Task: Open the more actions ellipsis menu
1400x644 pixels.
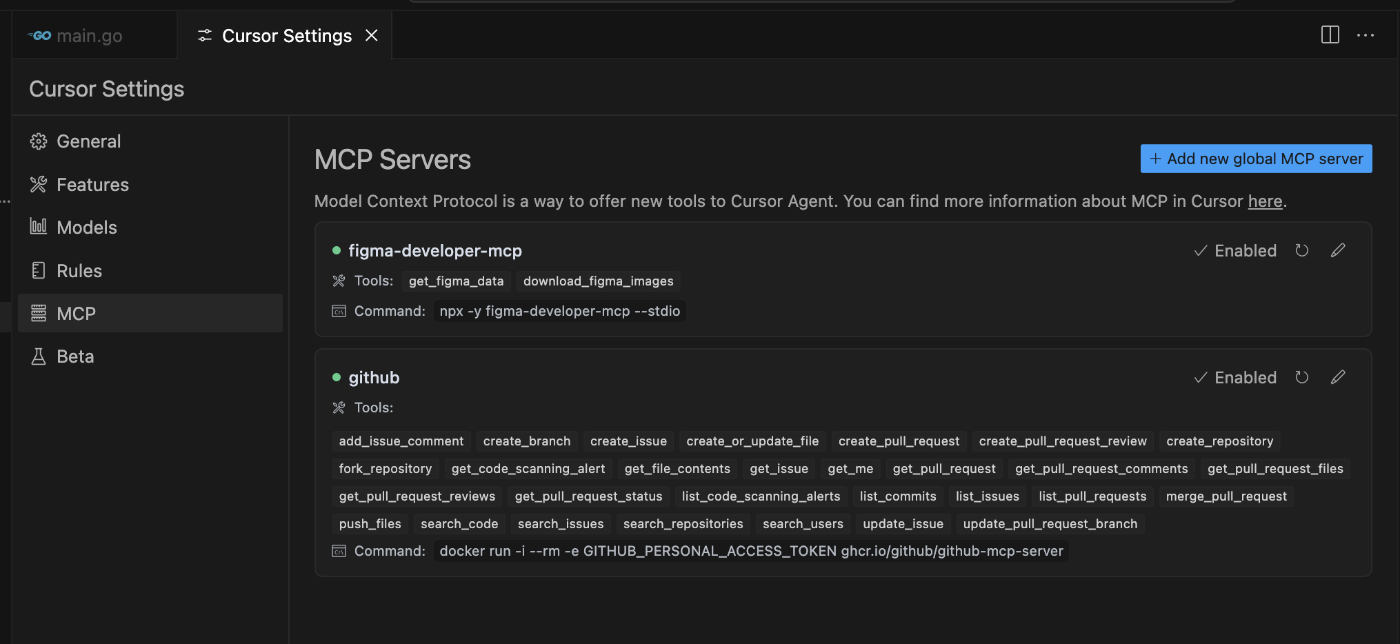Action: coord(1365,35)
